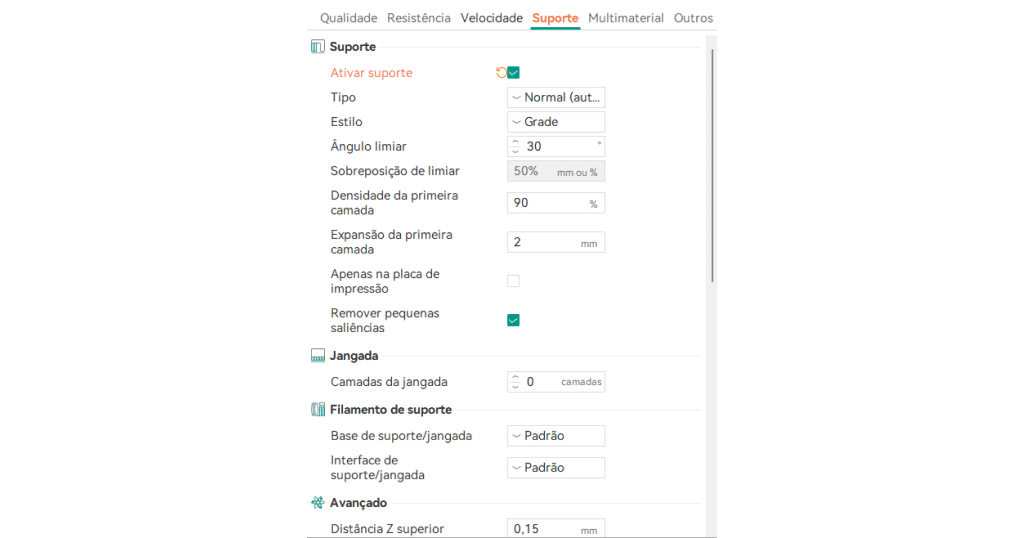Image resolution: width=1024 pixels, height=538 pixels.
Task: Open Base de suporte/jangada Padrão dropdown
Action: pyautogui.click(x=556, y=435)
